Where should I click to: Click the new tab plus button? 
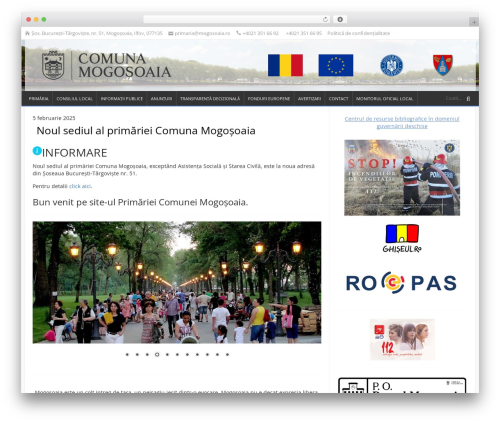(474, 22)
